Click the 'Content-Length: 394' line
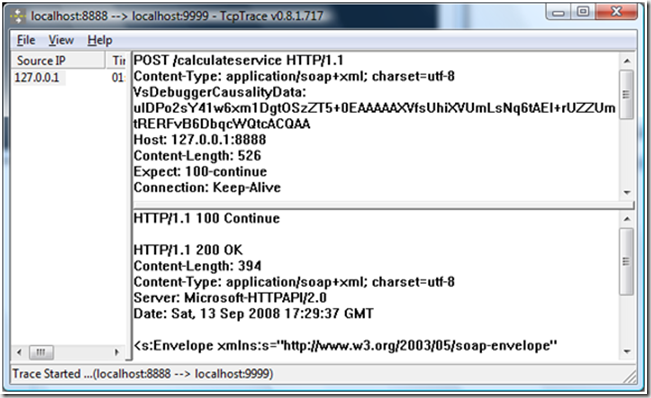Viewport: 651px width, 398px height. tap(197, 266)
